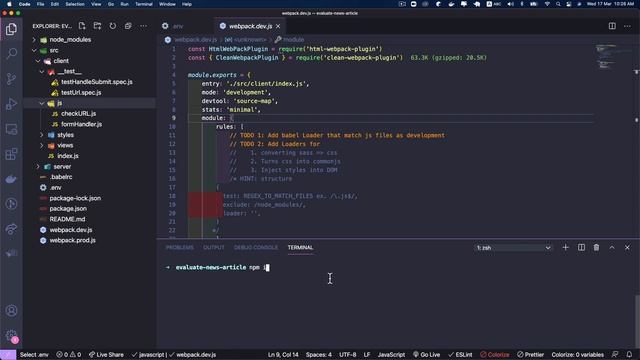This screenshot has width=640, height=360.
Task: Switch to Debug Console tab
Action: pyautogui.click(x=256, y=247)
